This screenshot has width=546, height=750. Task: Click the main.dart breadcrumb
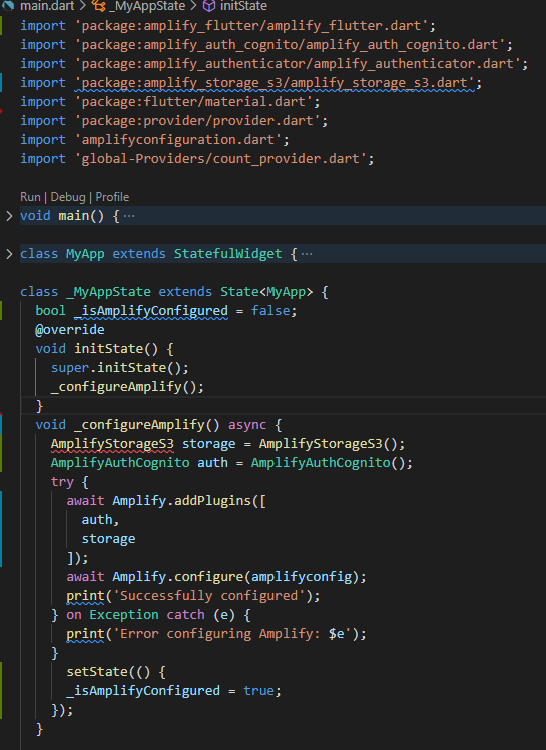47,6
